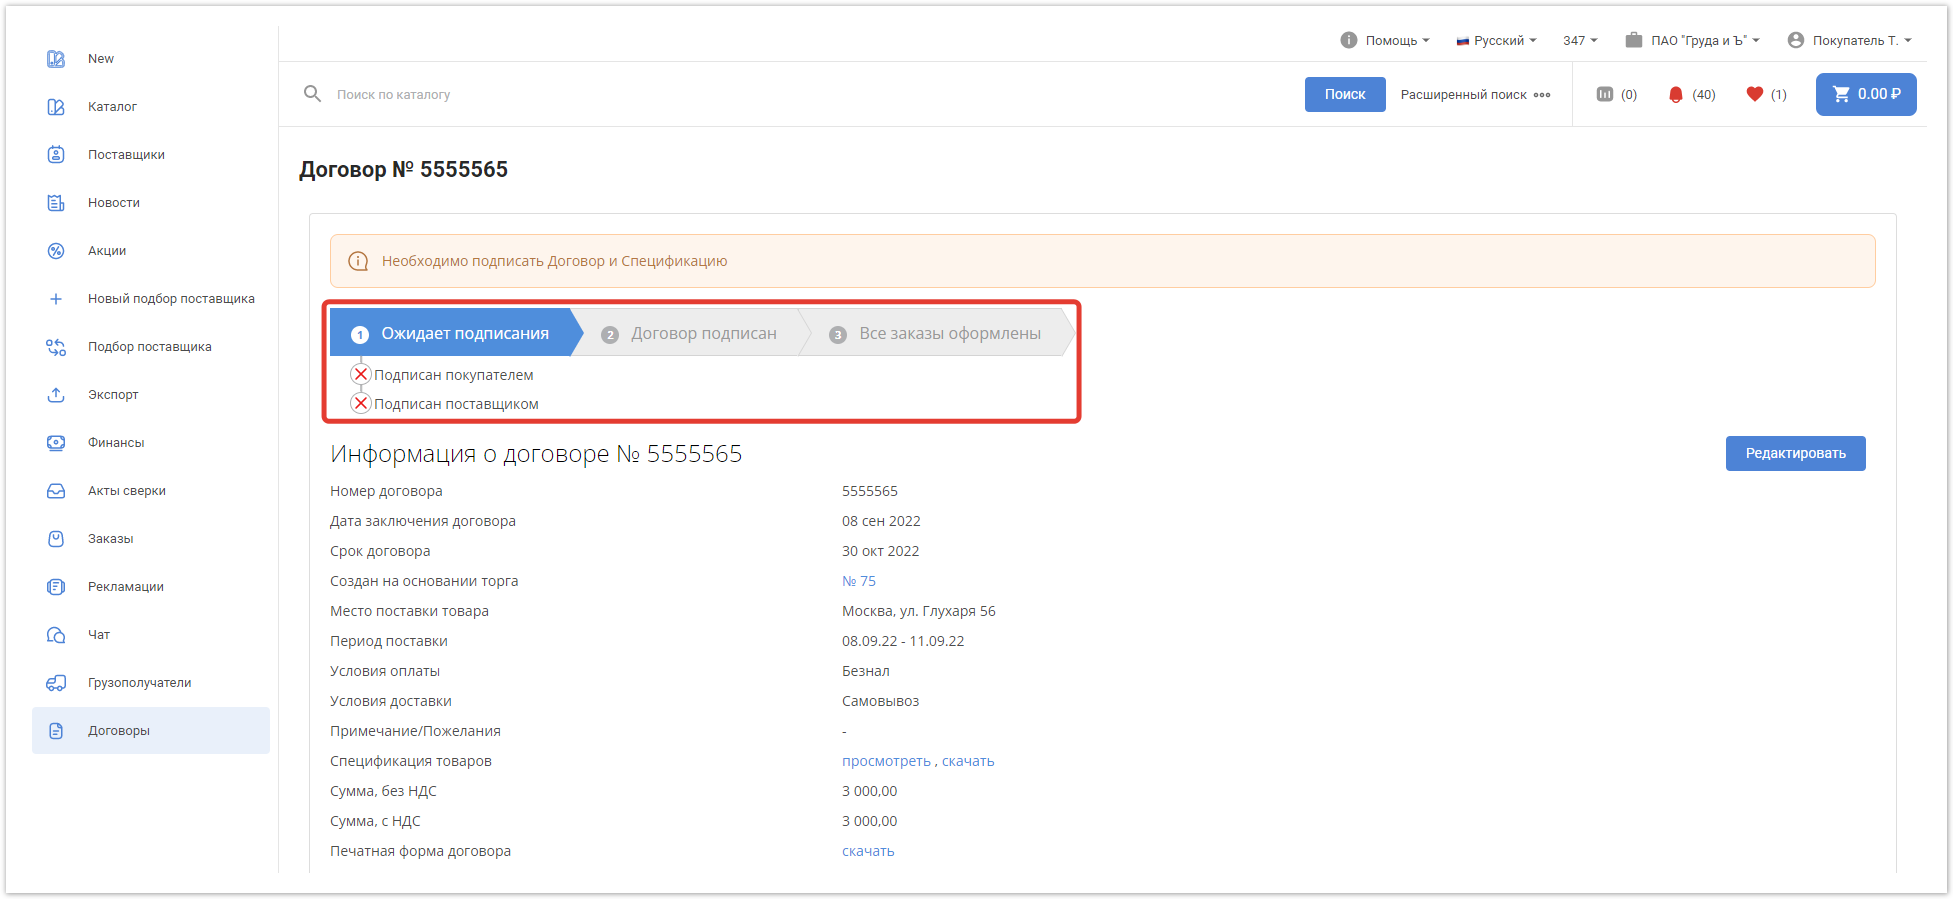Open the notifications bell icon
Image resolution: width=1953 pixels, height=899 pixels.
(1676, 95)
